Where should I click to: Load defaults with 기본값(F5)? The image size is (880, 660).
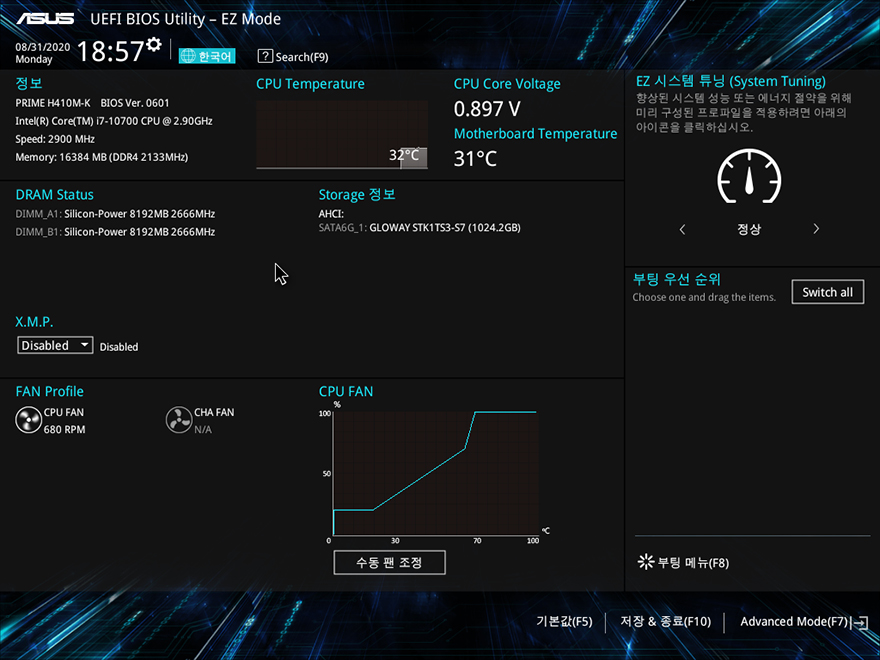(x=564, y=622)
